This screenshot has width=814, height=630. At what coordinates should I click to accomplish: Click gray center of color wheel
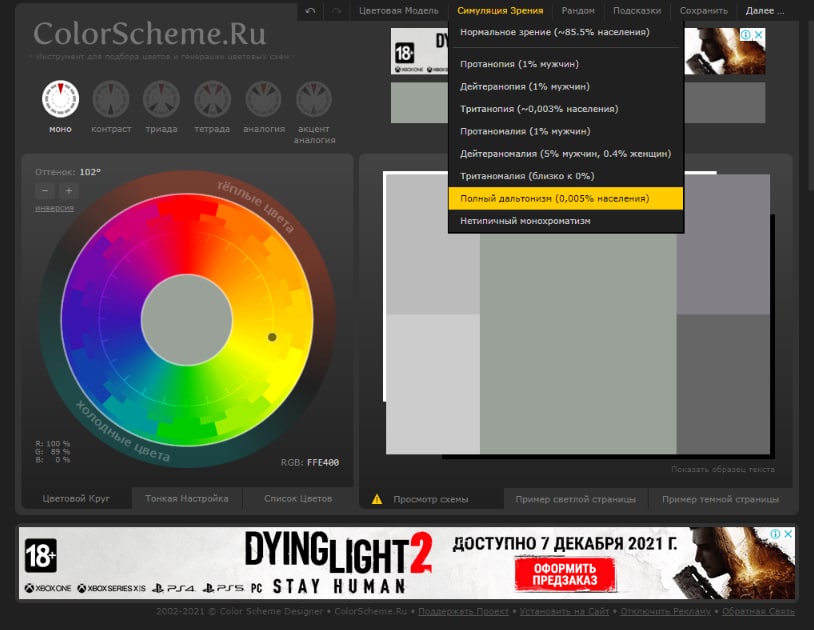click(187, 320)
